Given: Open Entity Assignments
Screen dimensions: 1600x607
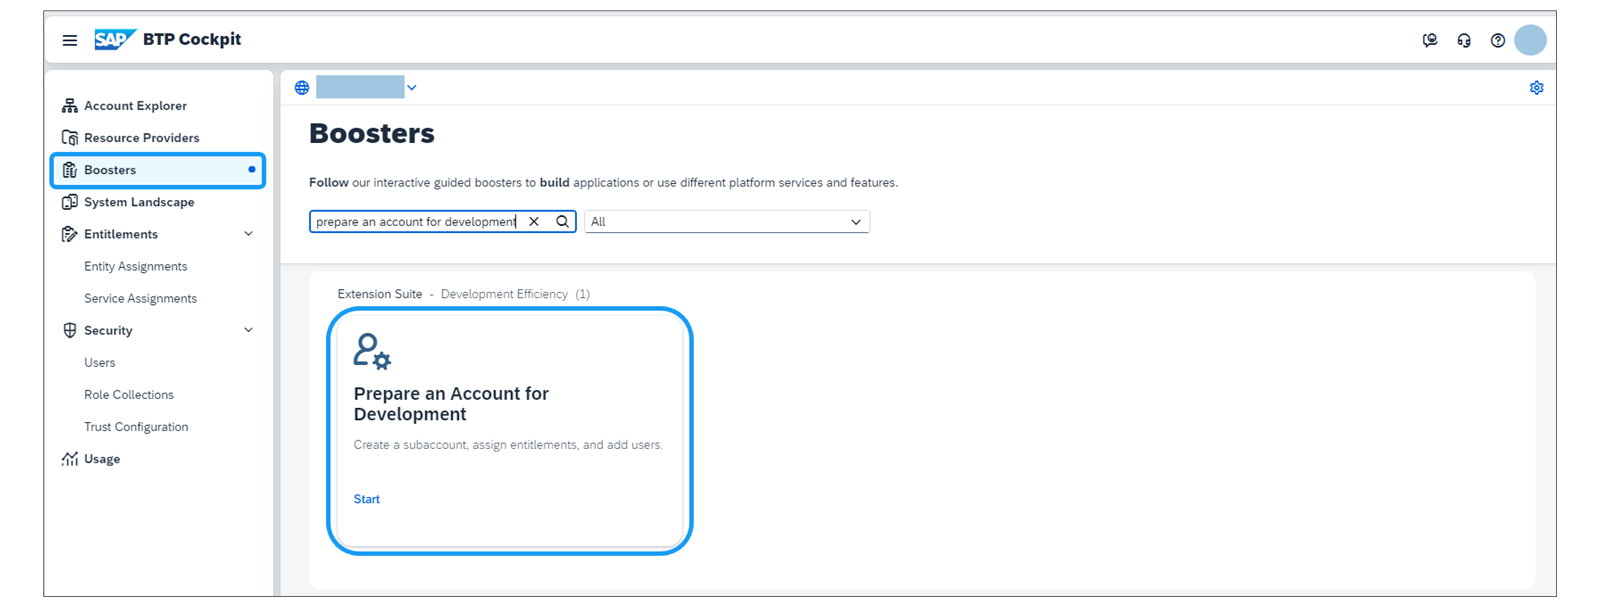Looking at the screenshot, I should 135,266.
